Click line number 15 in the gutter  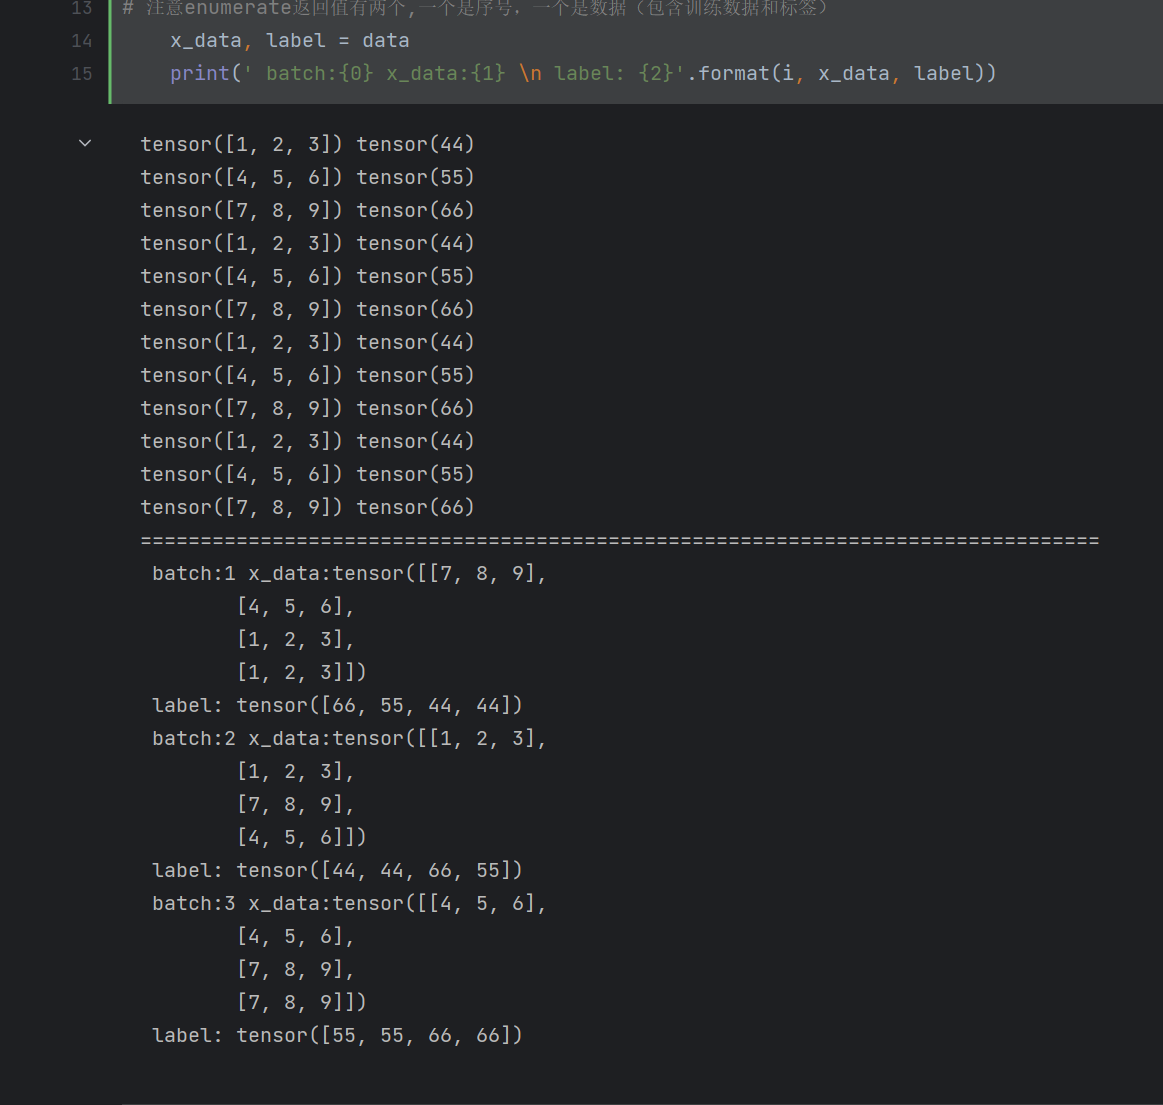tap(82, 74)
